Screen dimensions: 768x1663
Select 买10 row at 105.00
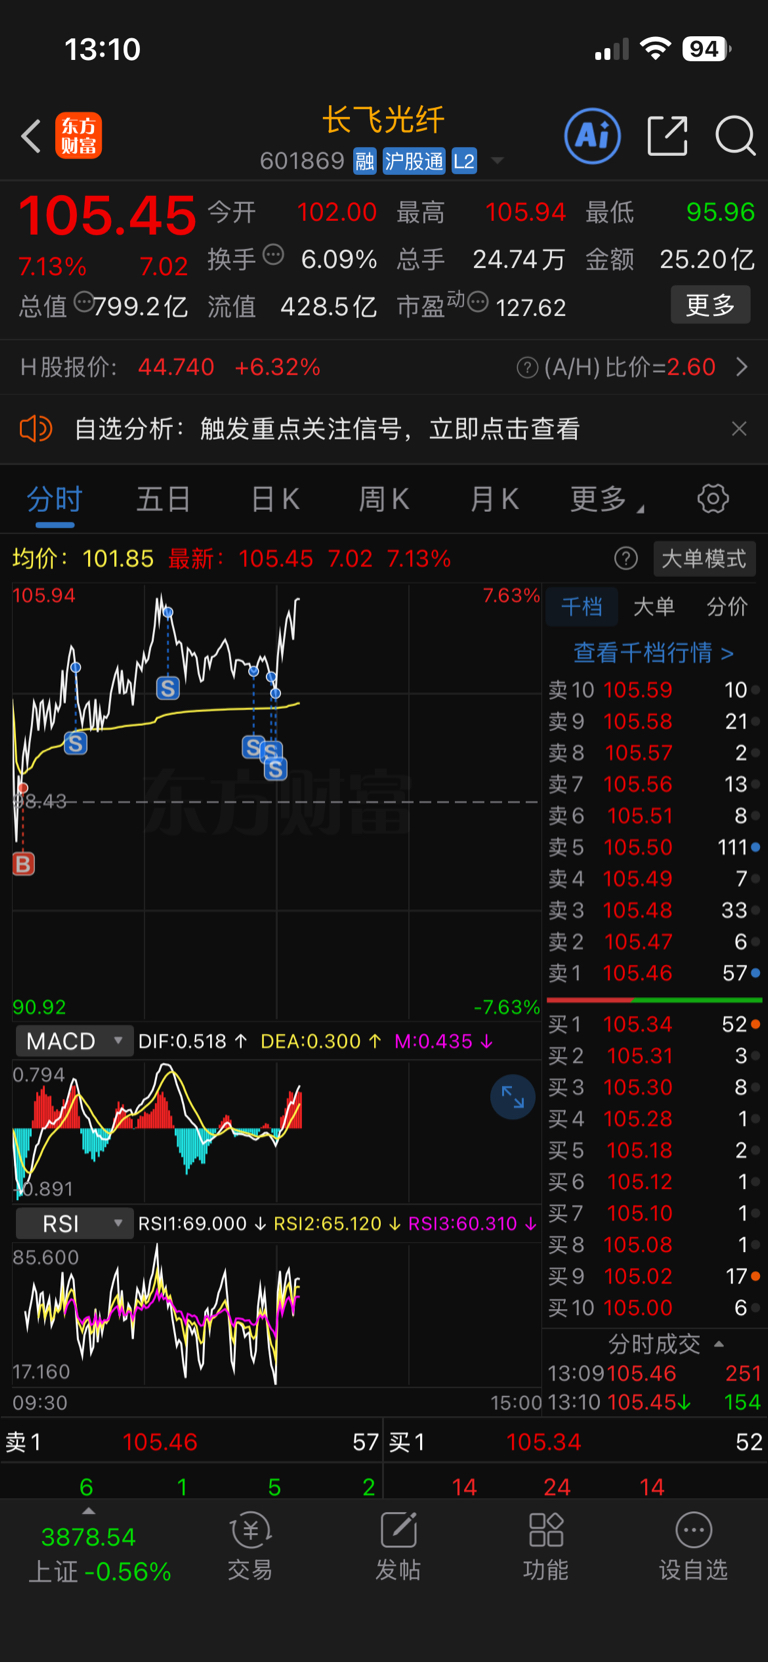[x=654, y=1308]
